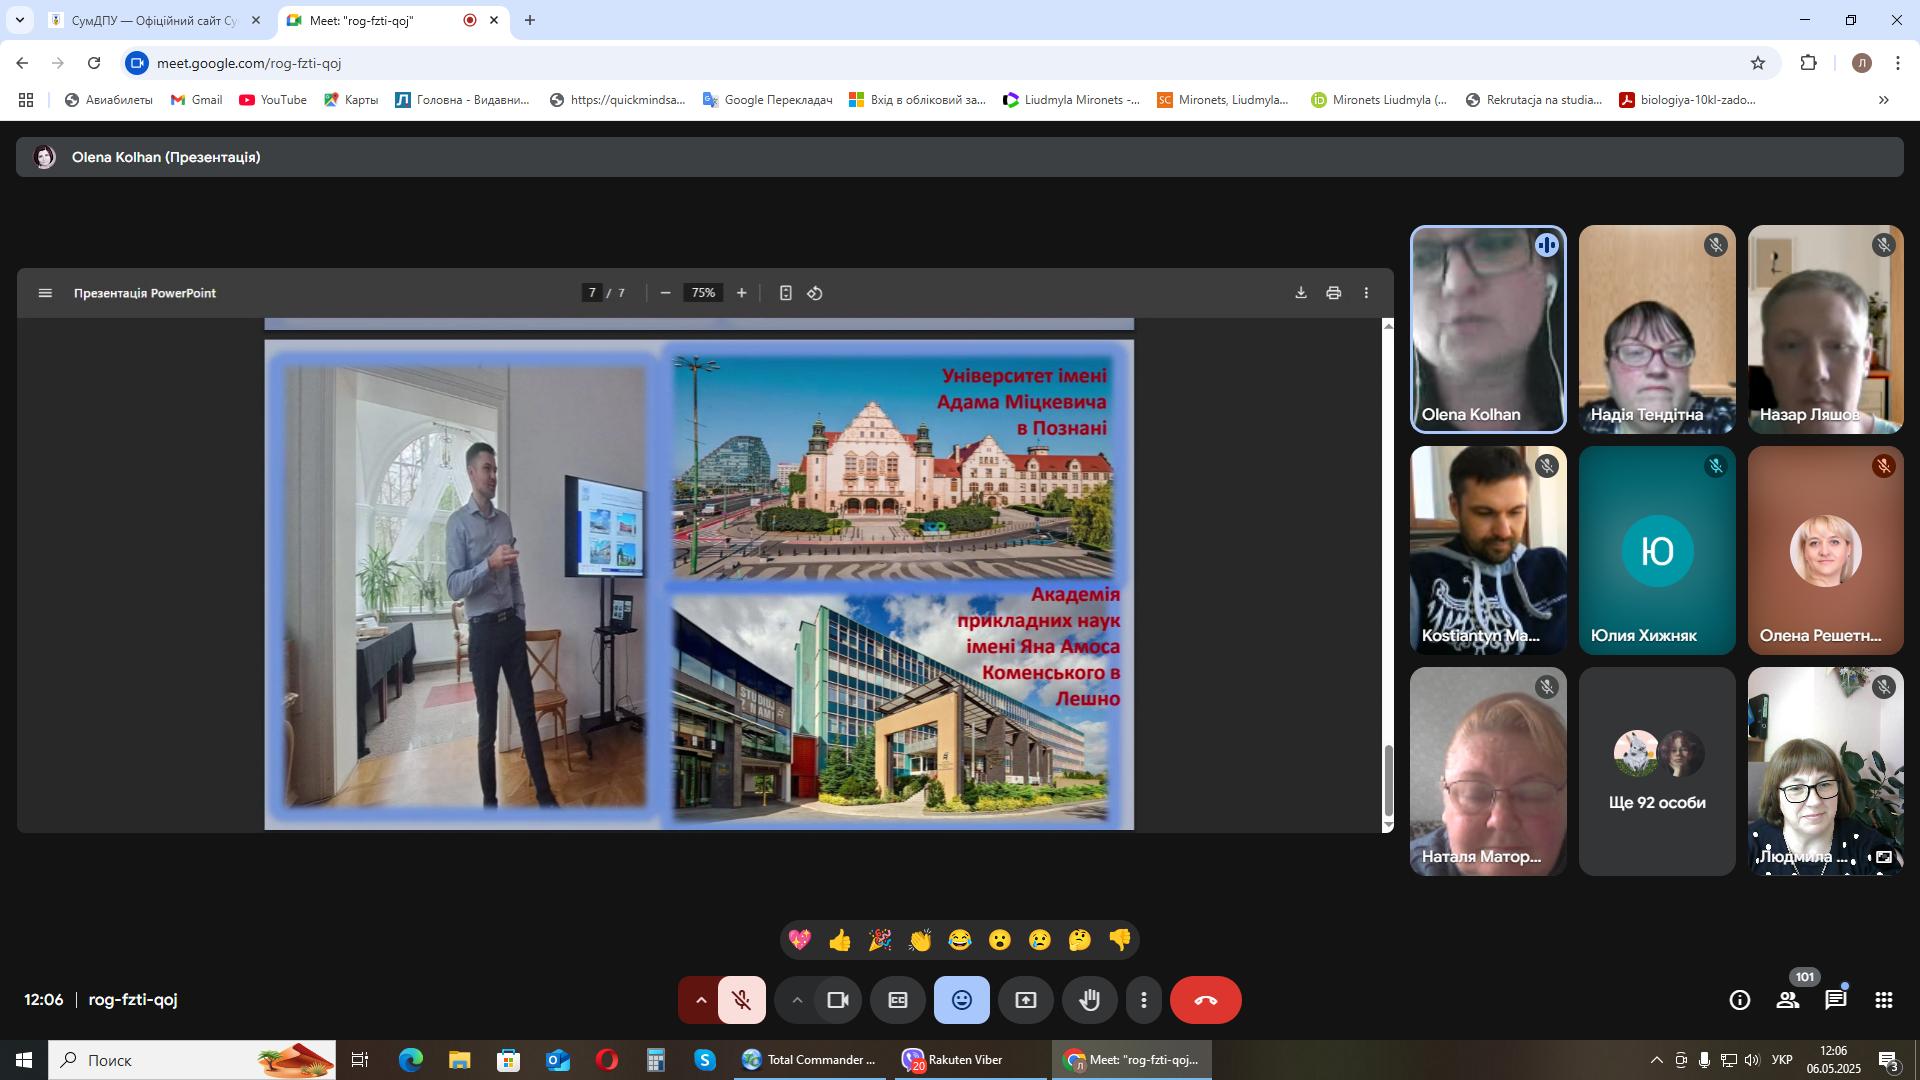The height and width of the screenshot is (1080, 1920).
Task: Select Назар Ляшов video tile
Action: click(1826, 330)
